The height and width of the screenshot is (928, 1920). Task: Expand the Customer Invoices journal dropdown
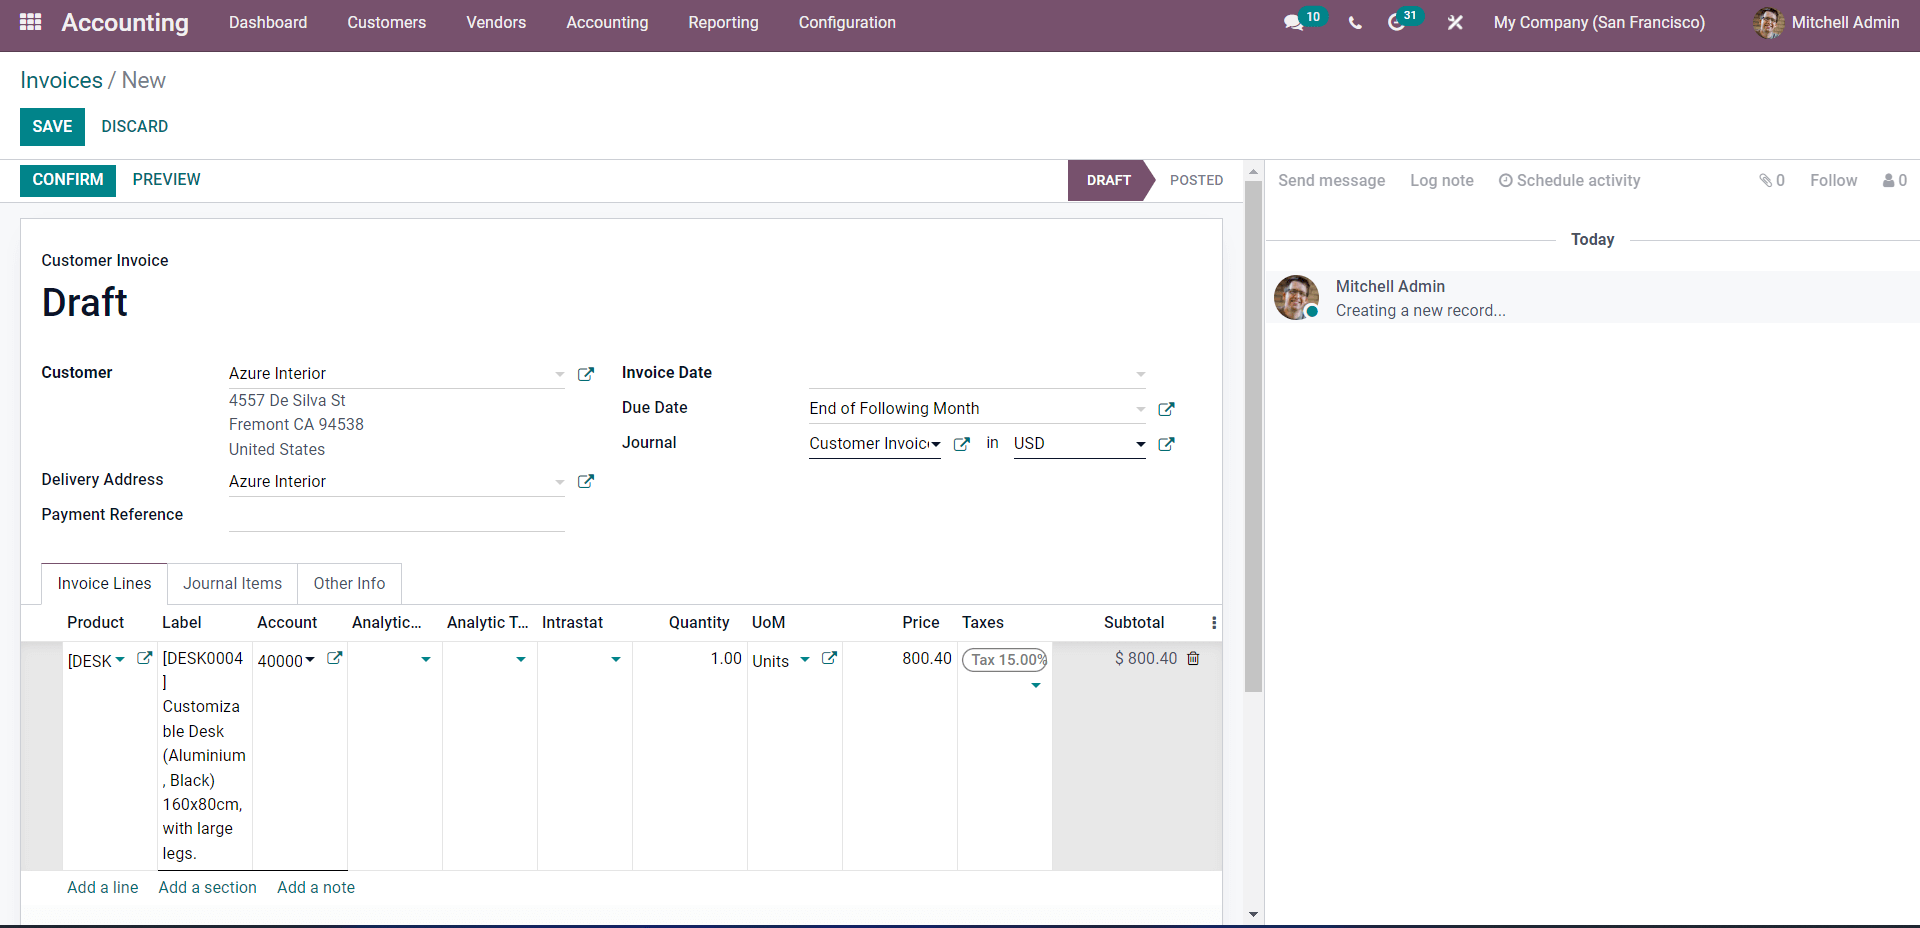coord(936,444)
